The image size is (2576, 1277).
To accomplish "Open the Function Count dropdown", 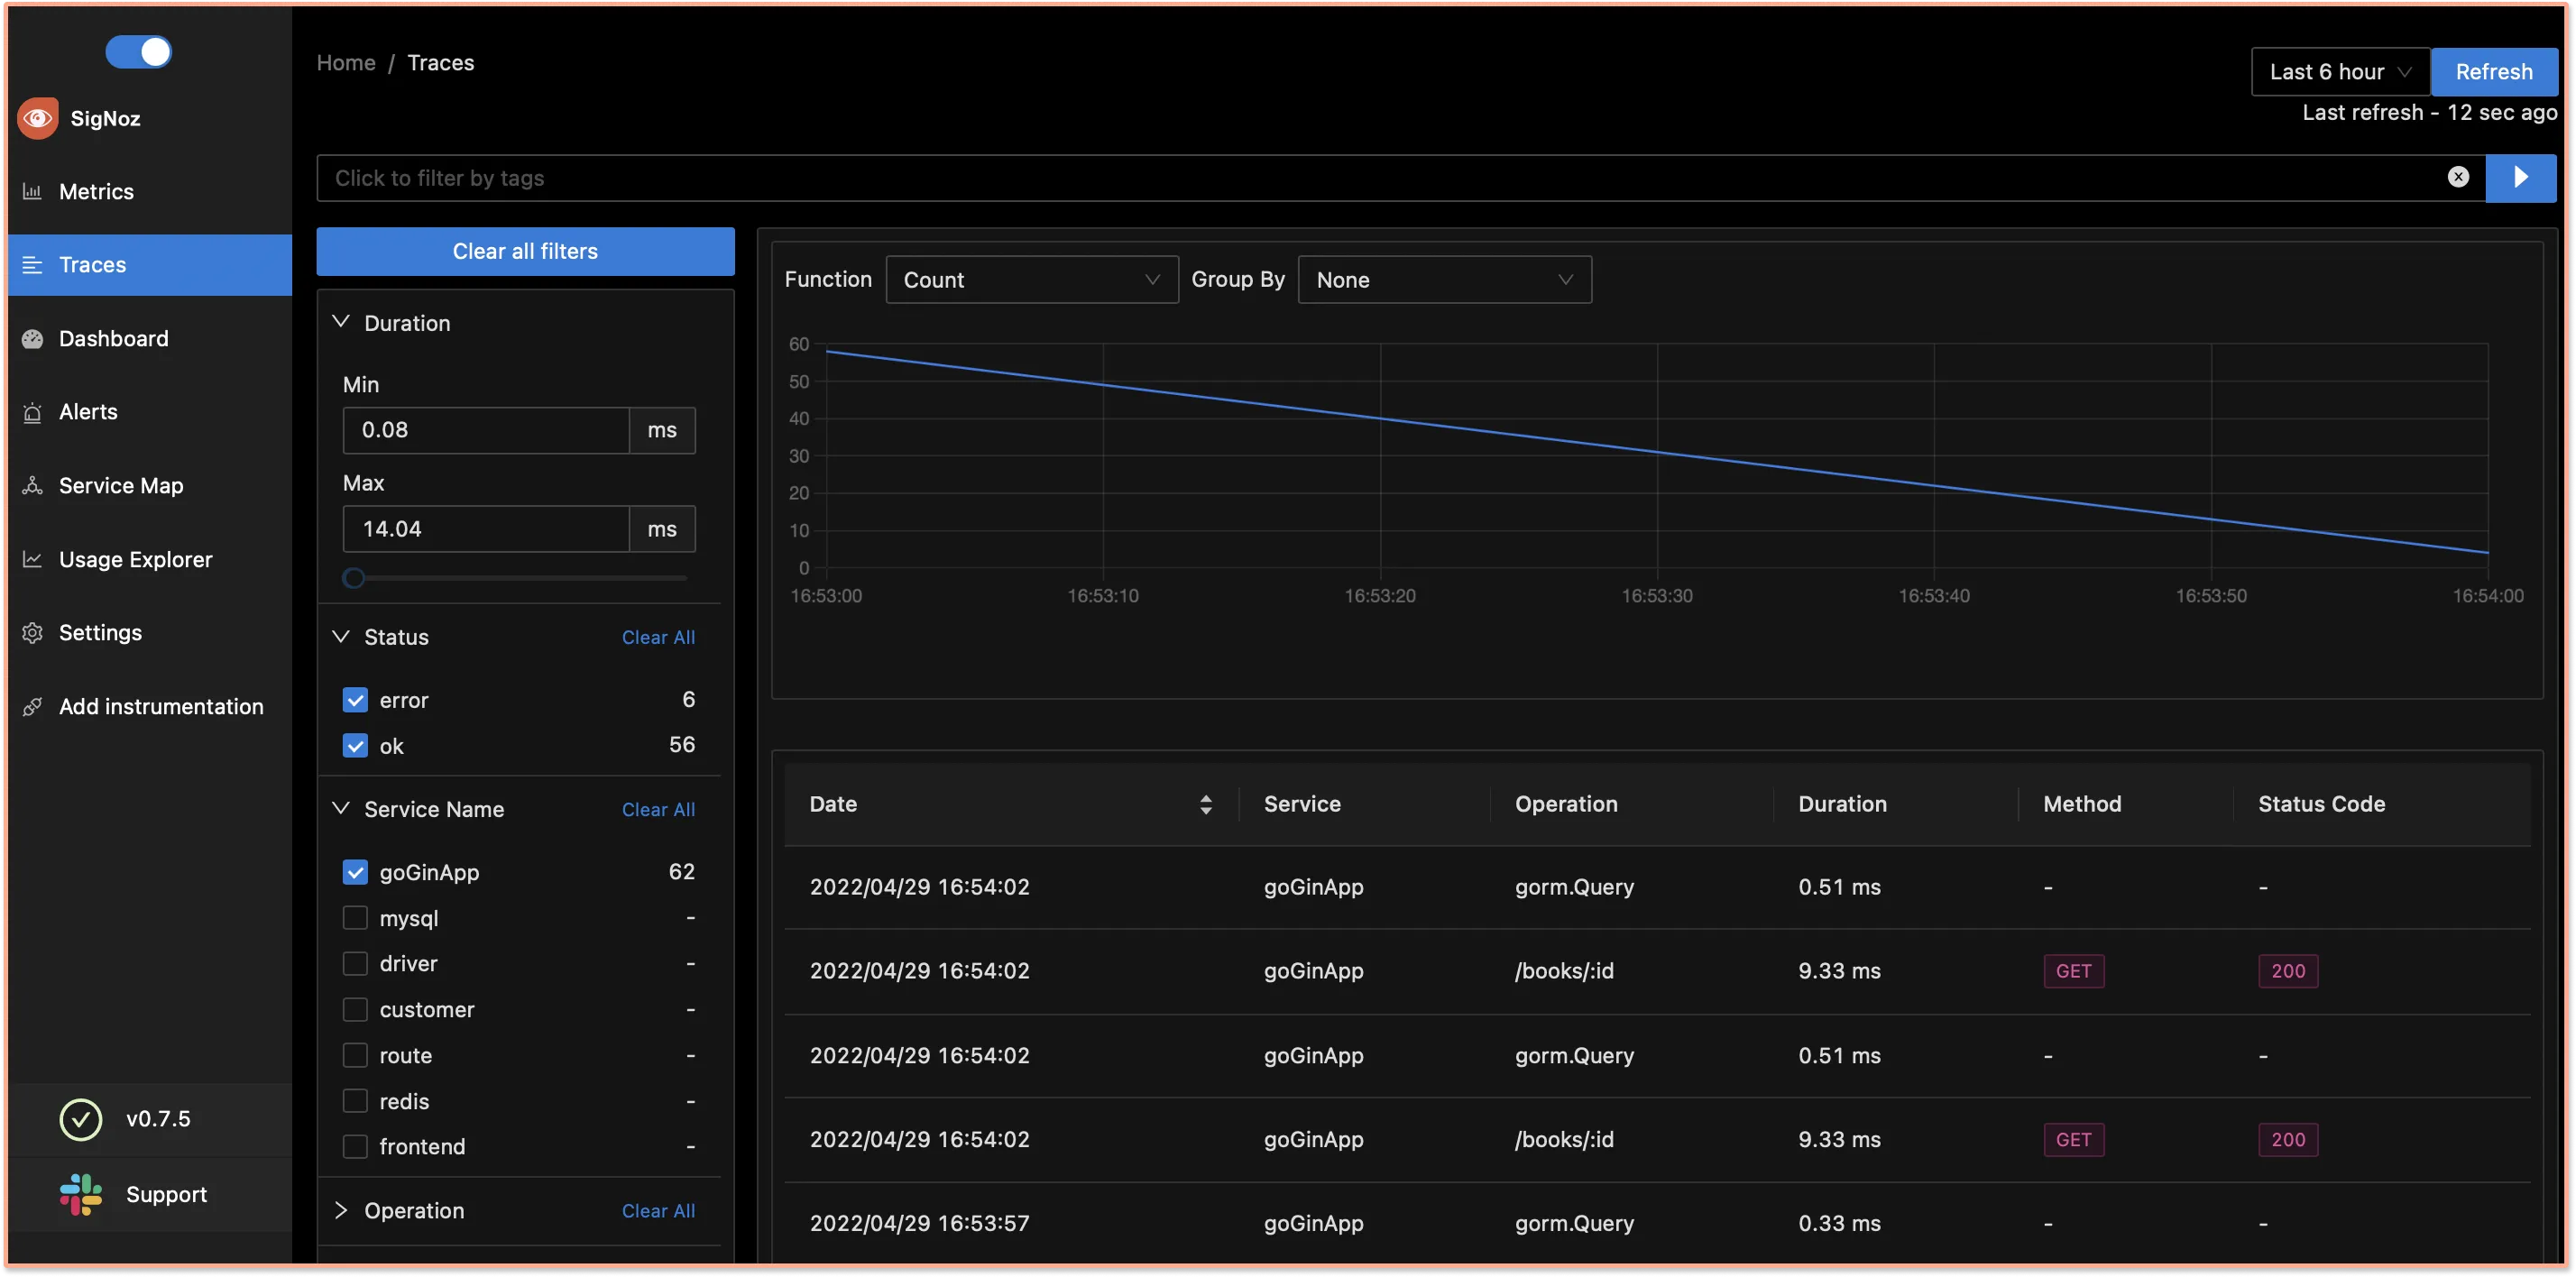I will 1031,280.
